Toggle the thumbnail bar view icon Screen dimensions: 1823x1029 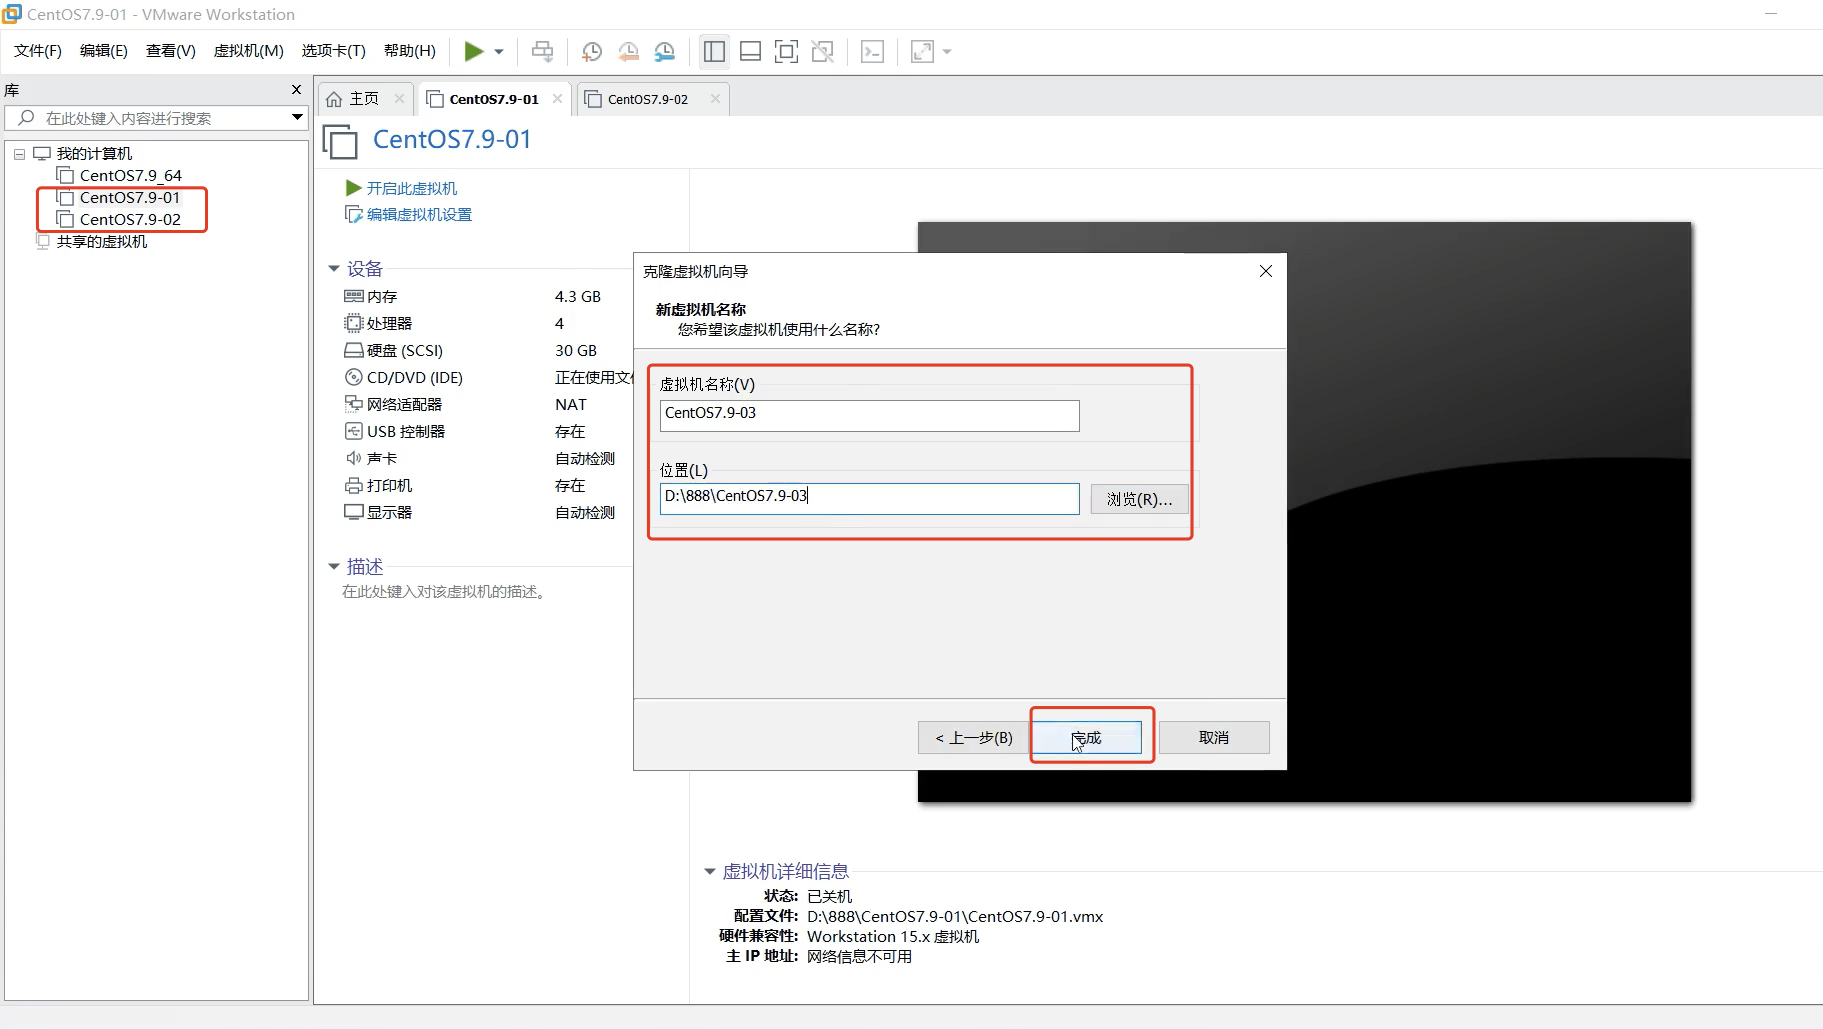(750, 51)
